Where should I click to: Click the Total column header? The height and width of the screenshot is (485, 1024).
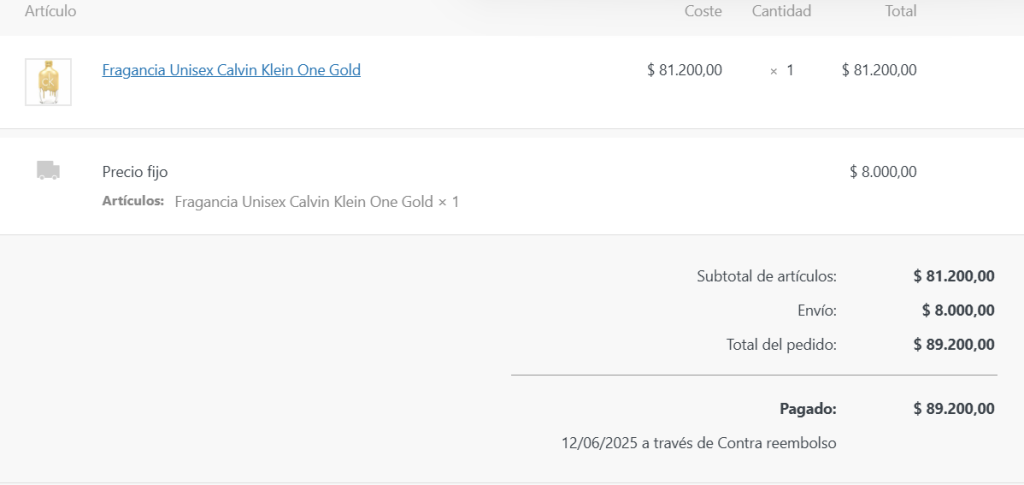[900, 11]
